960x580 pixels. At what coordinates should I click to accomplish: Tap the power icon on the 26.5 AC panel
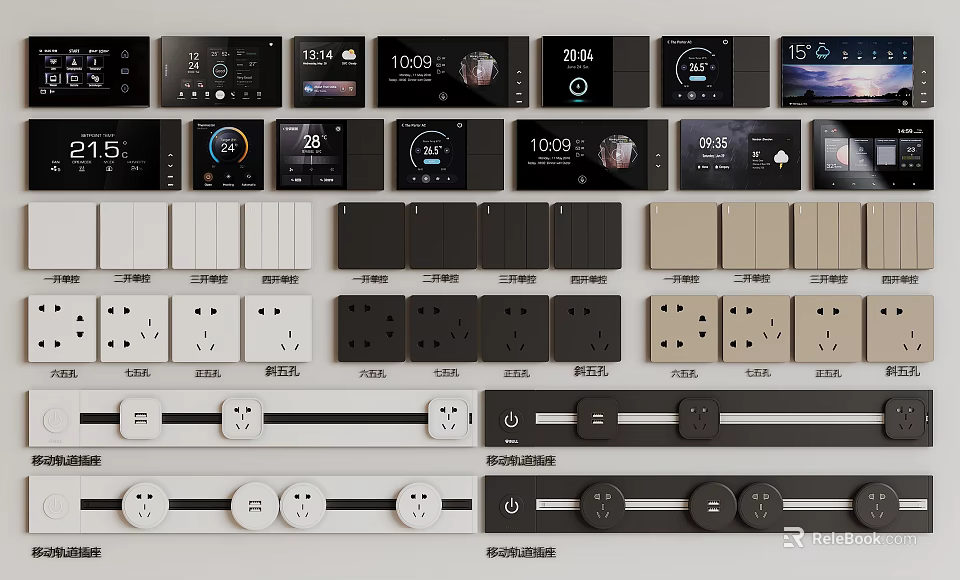click(x=725, y=42)
